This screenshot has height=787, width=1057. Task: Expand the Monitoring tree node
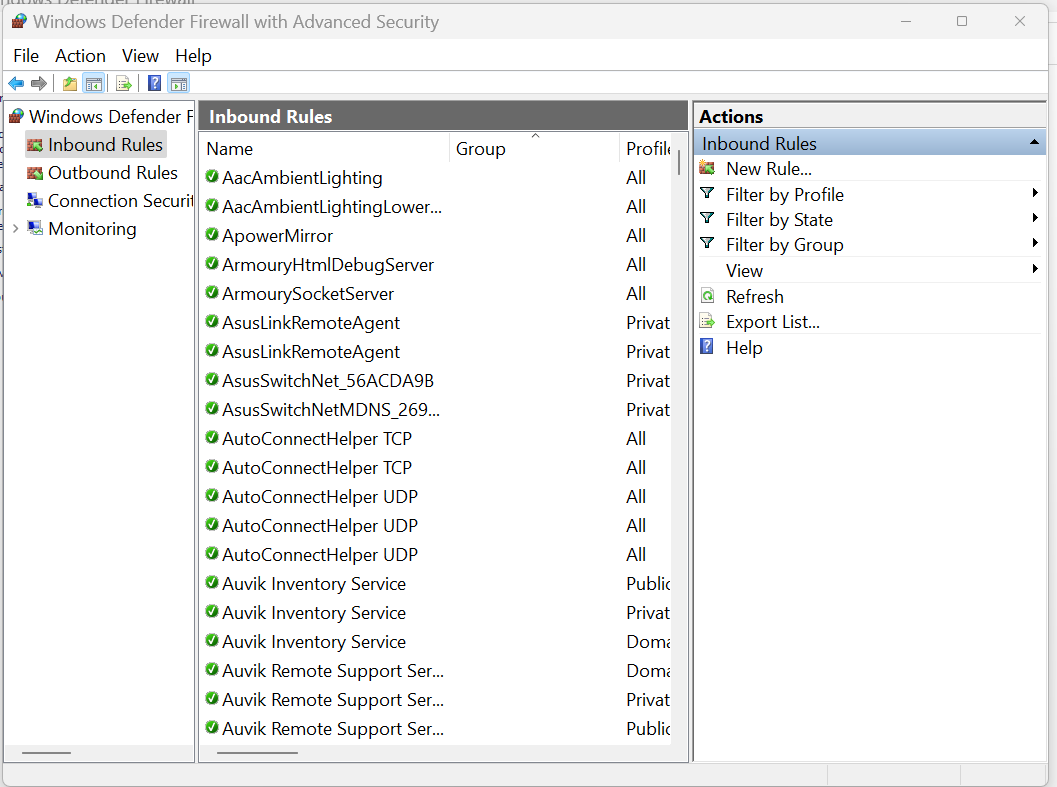click(x=16, y=229)
